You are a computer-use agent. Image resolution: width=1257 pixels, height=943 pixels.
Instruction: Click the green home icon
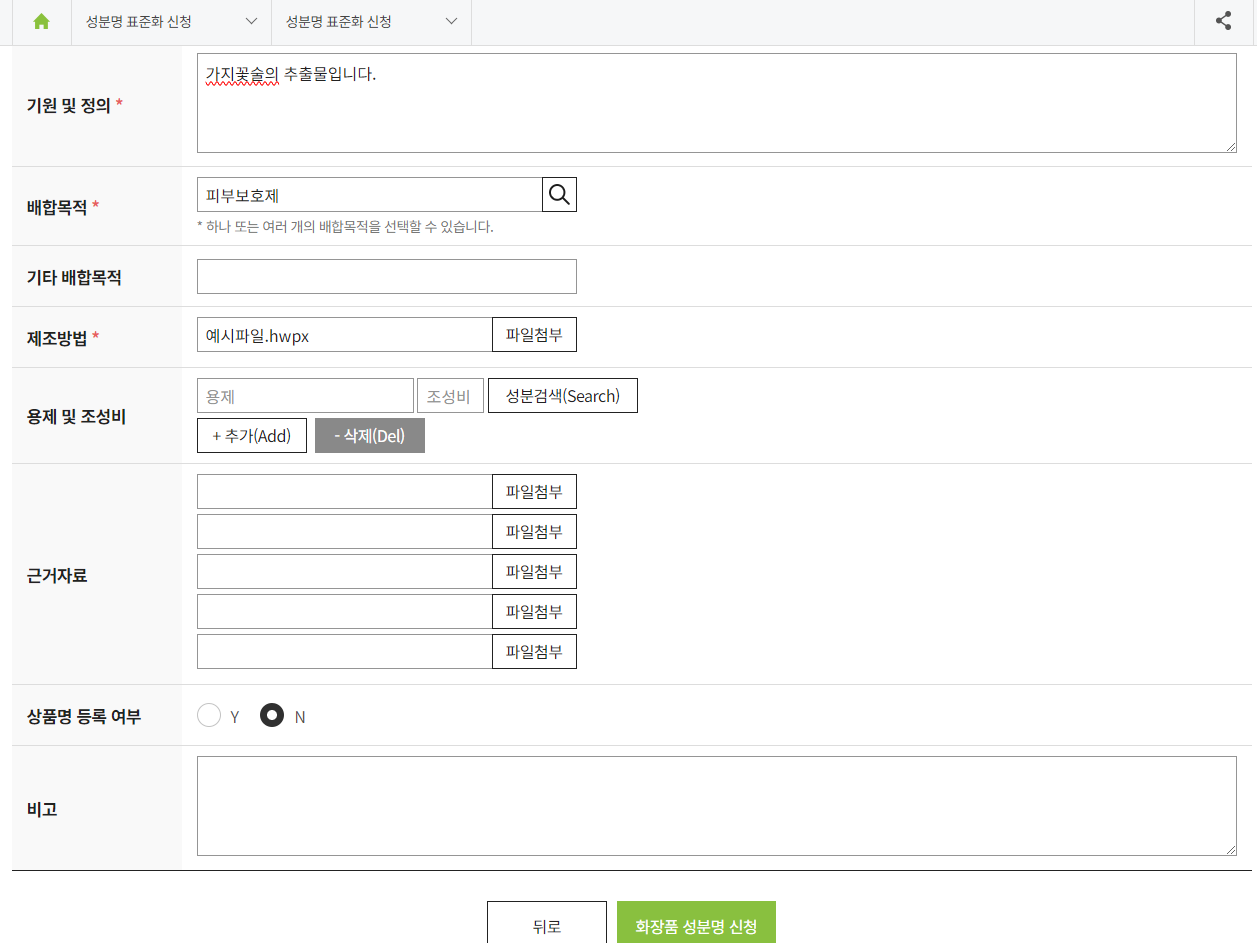41,22
